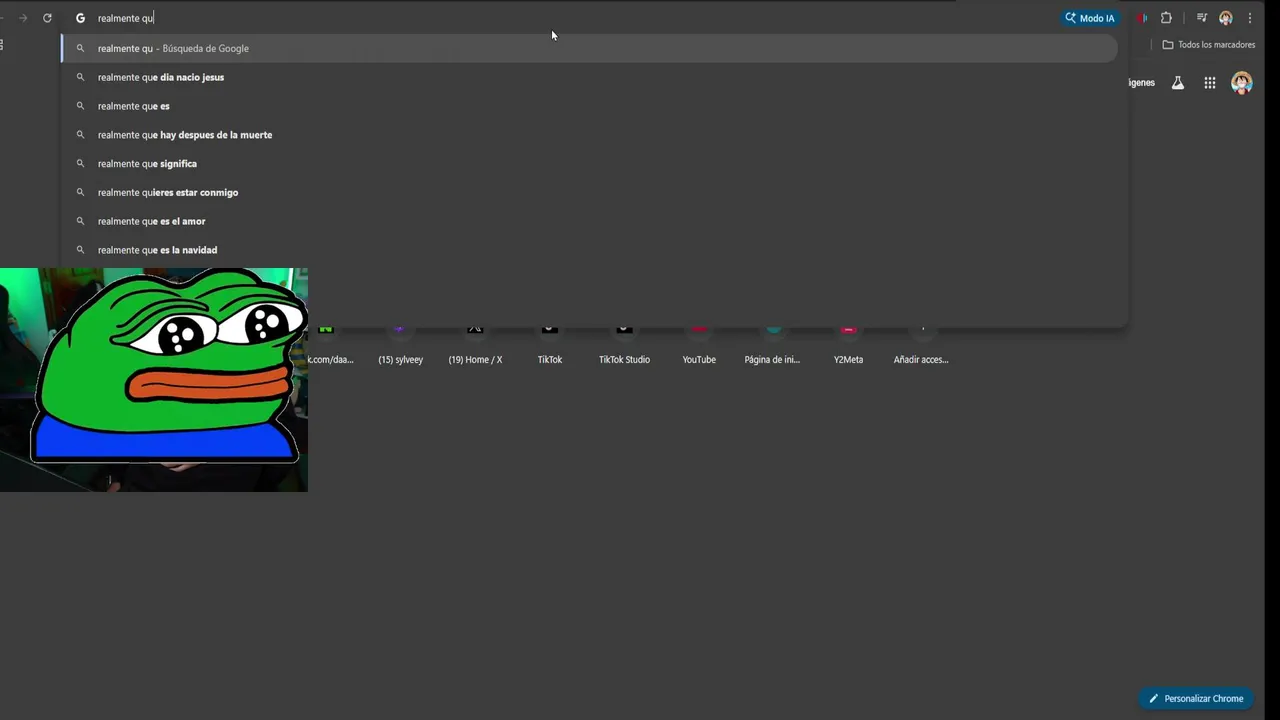
Task: Open the Chrome profile avatar in toolbar
Action: click(1226, 18)
